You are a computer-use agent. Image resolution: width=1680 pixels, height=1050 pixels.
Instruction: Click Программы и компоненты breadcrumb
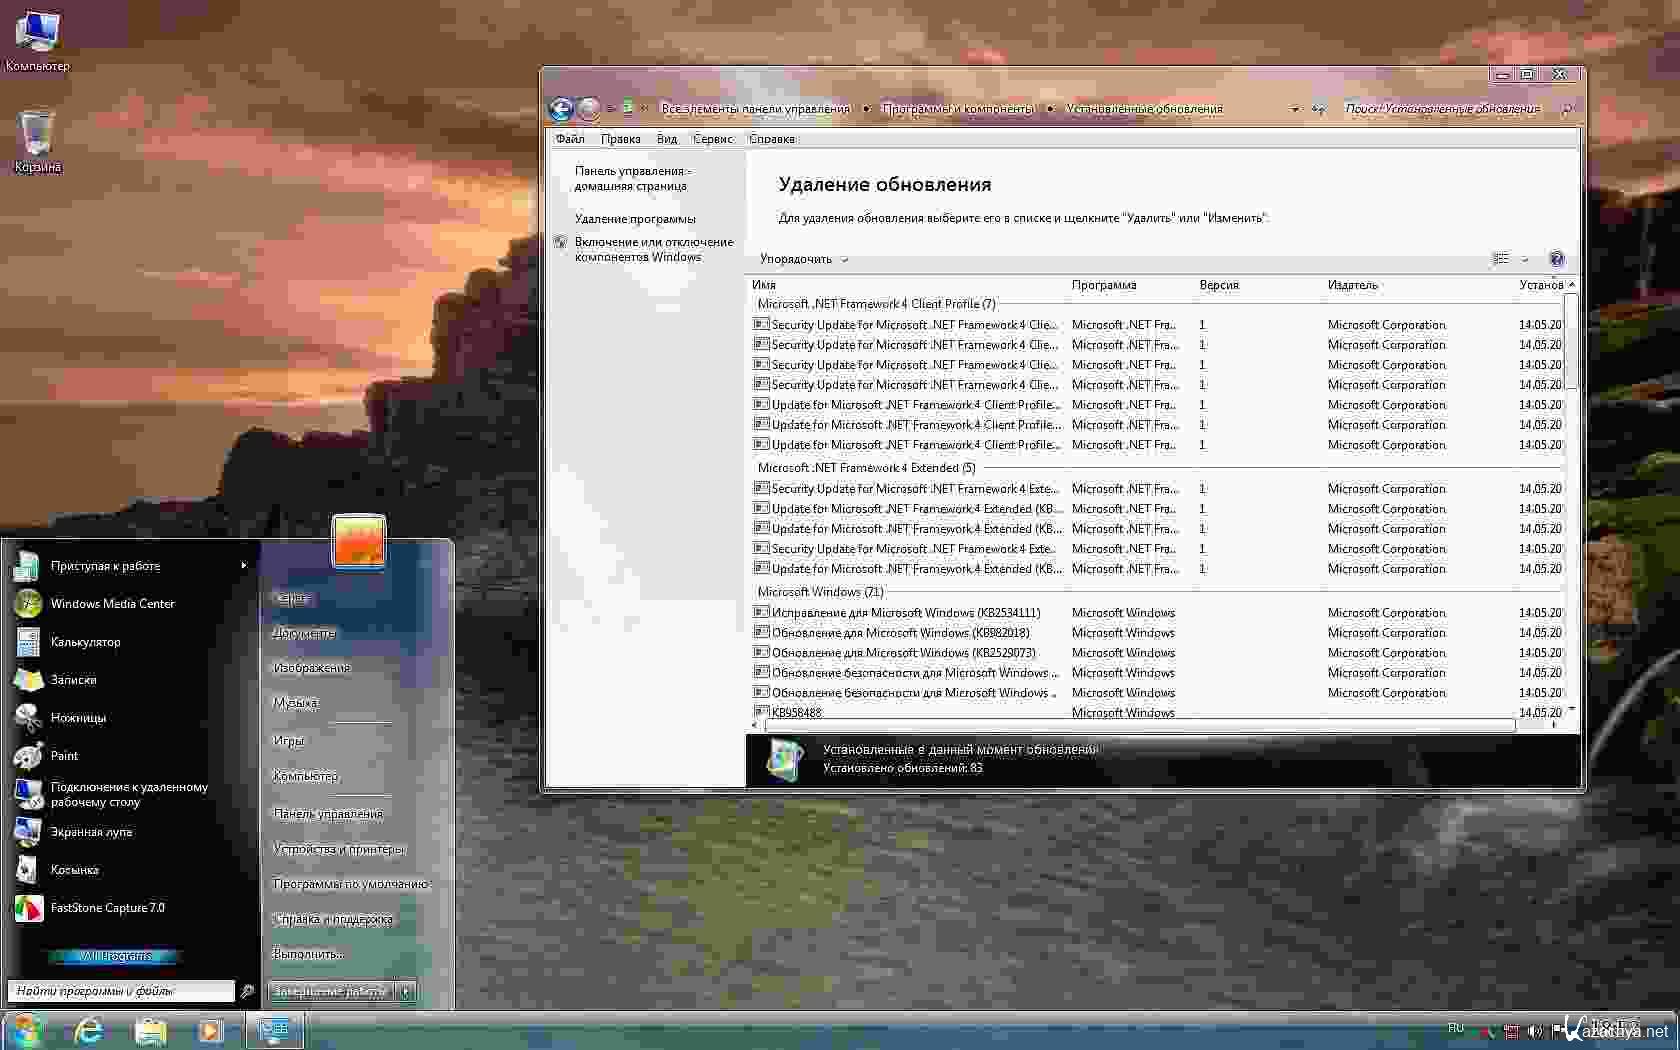(x=958, y=109)
